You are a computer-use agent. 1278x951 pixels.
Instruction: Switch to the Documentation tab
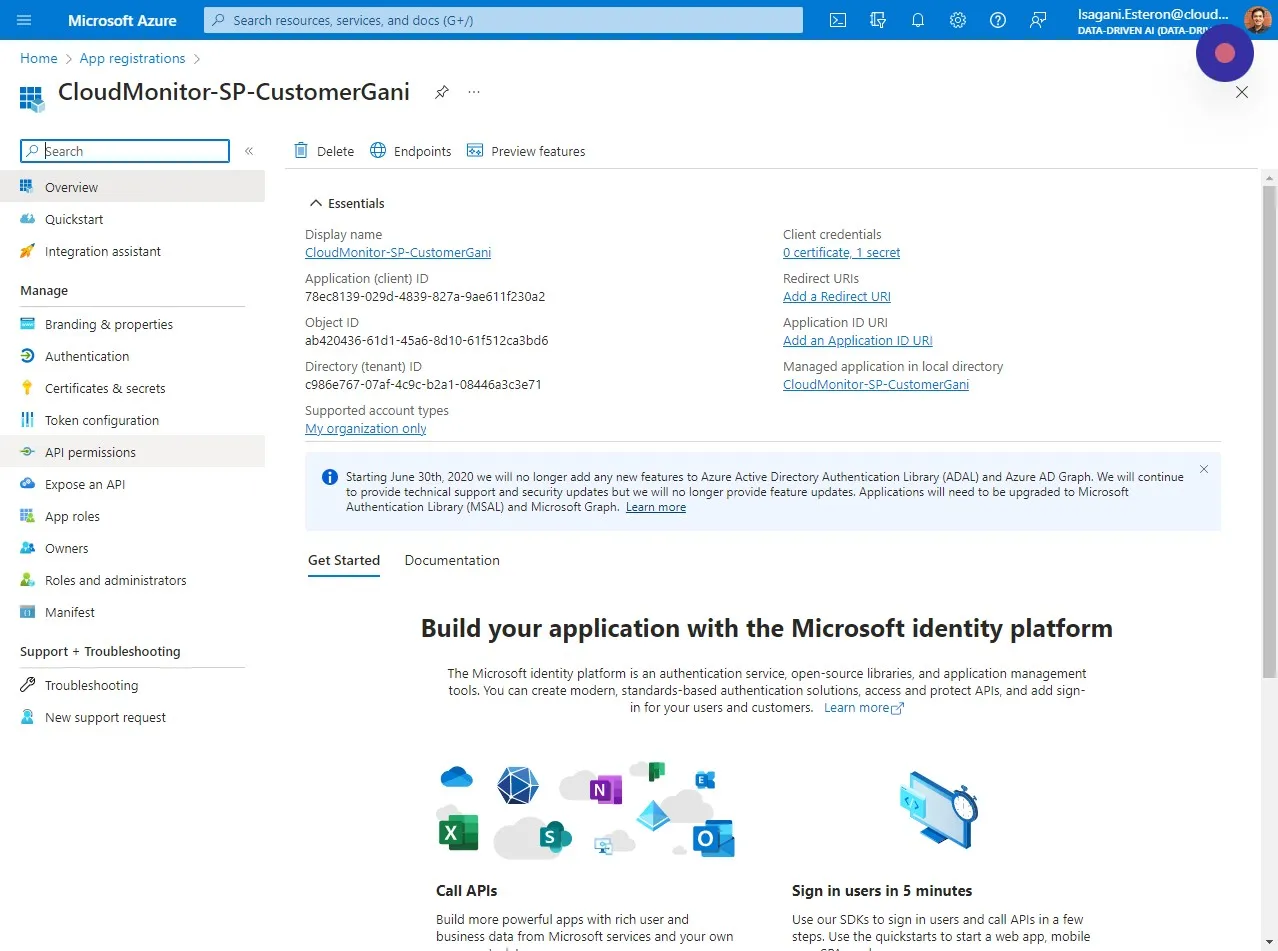tap(452, 560)
